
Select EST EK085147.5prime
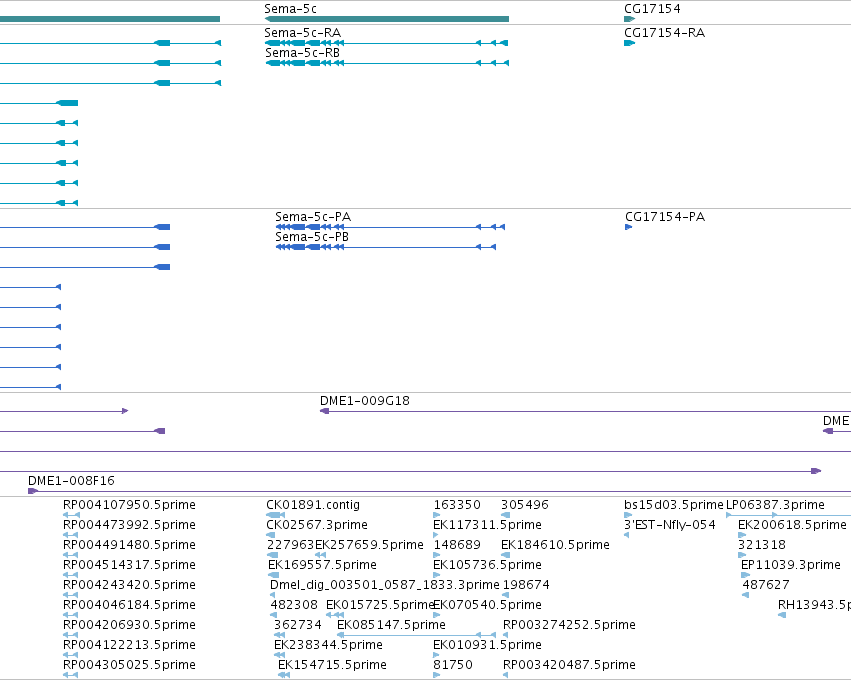click(x=391, y=625)
